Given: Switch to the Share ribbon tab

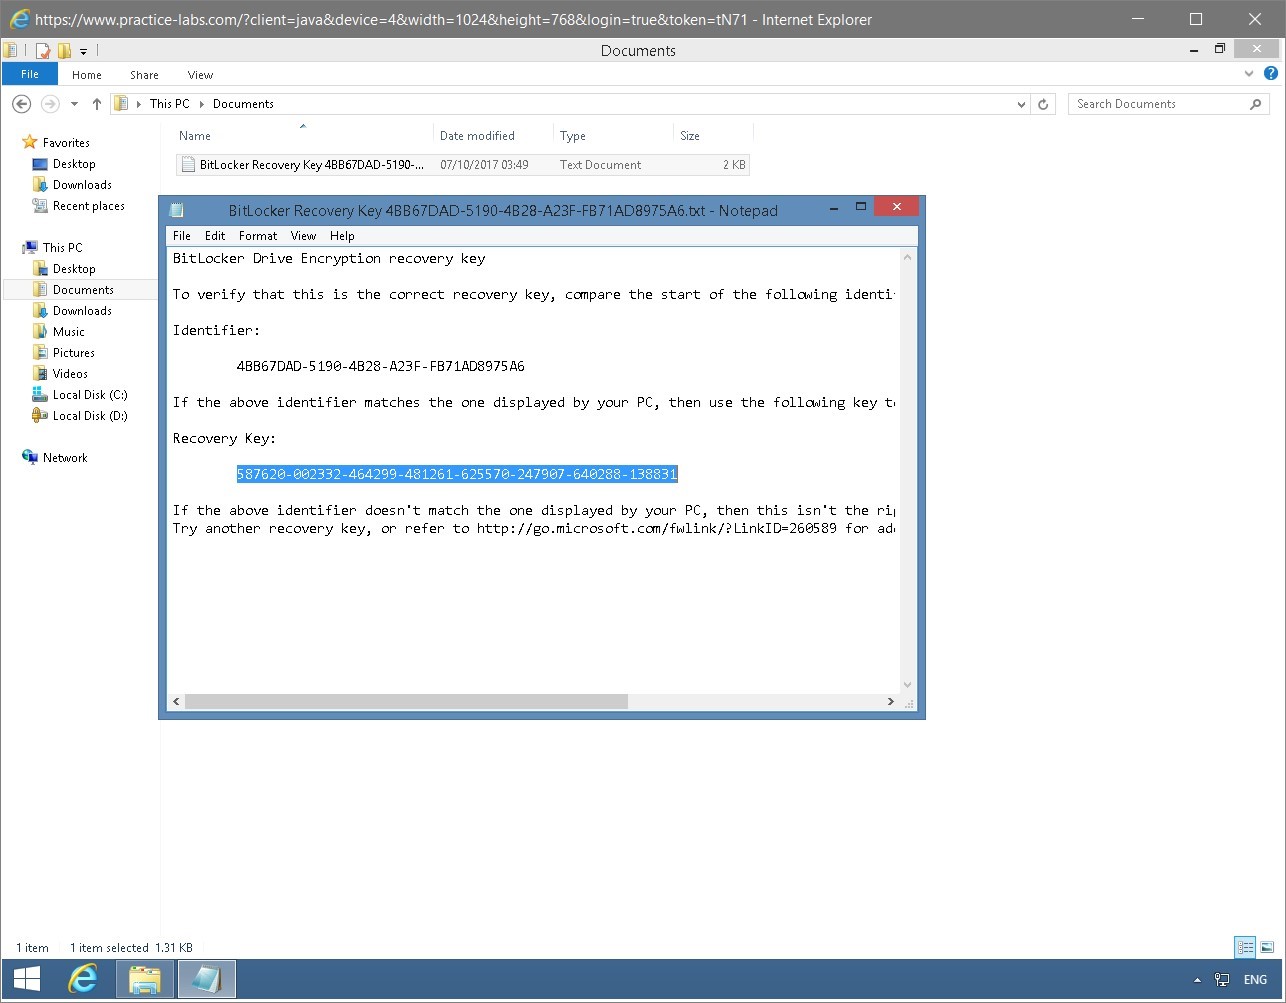Looking at the screenshot, I should 144,74.
